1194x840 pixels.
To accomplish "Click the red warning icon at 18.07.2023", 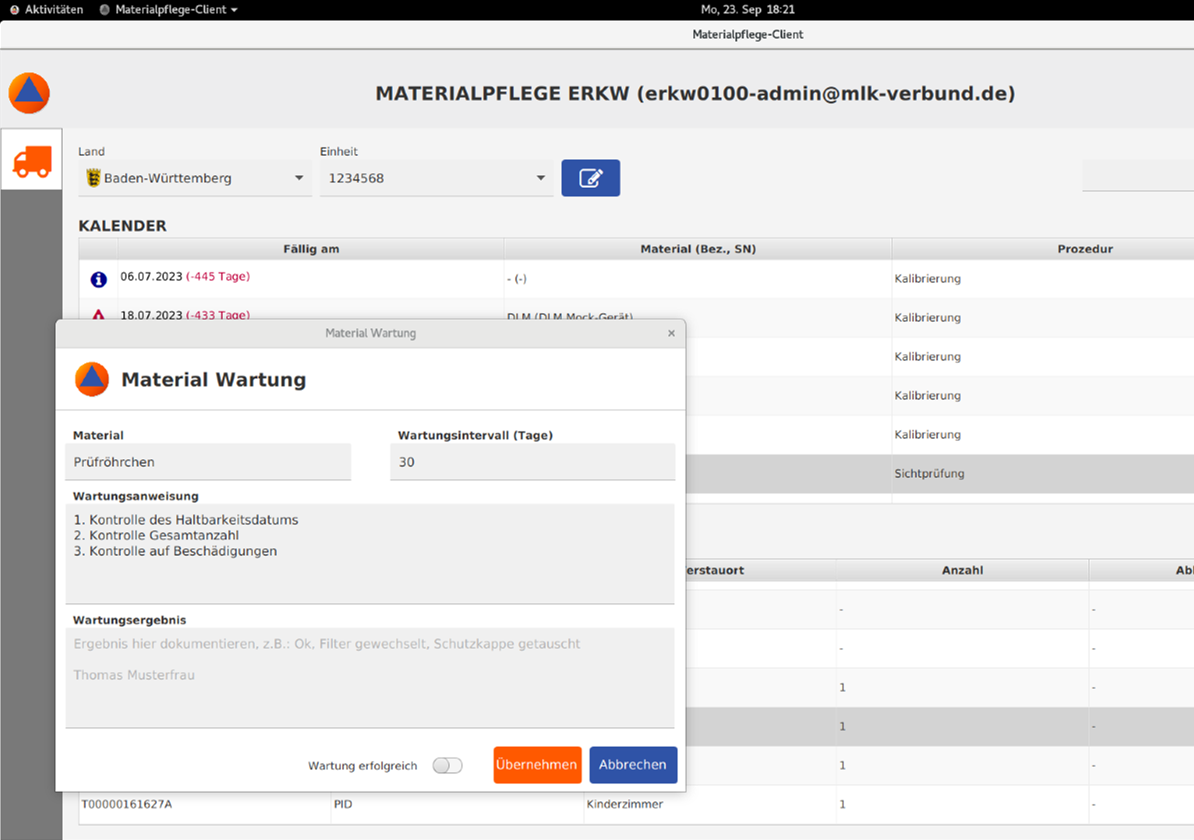I will tap(98, 315).
